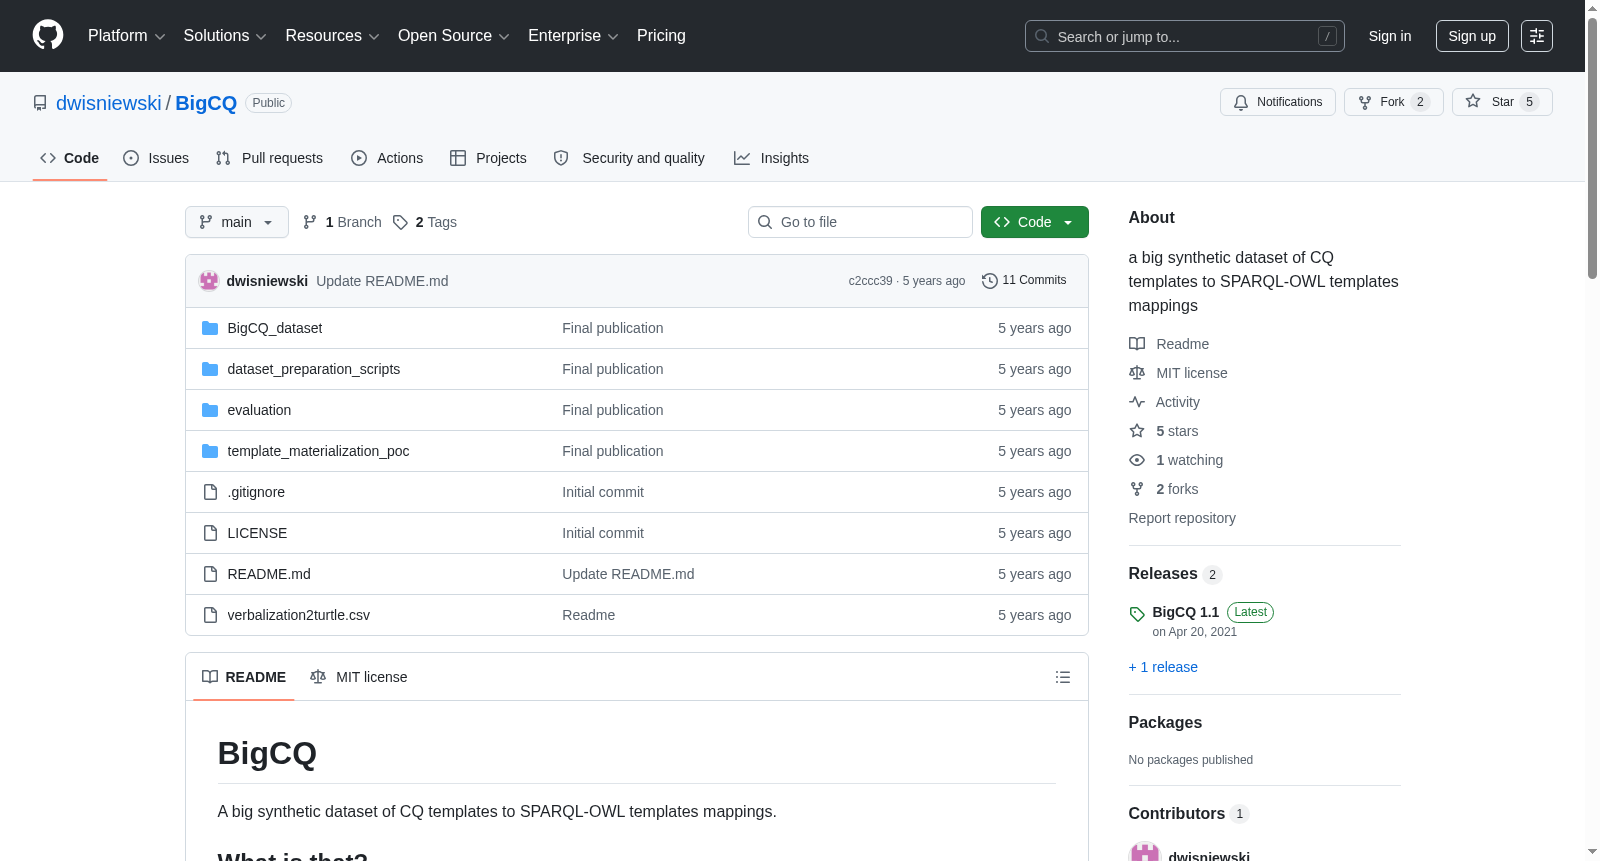Click the Sign up button
This screenshot has height=861, width=1600.
coord(1472,36)
